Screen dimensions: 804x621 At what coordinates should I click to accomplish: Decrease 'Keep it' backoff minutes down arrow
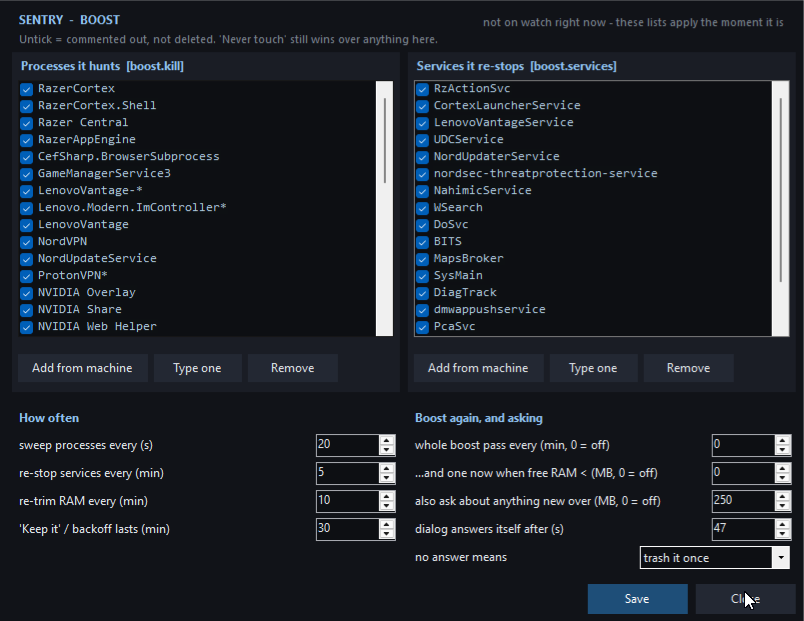(x=387, y=534)
